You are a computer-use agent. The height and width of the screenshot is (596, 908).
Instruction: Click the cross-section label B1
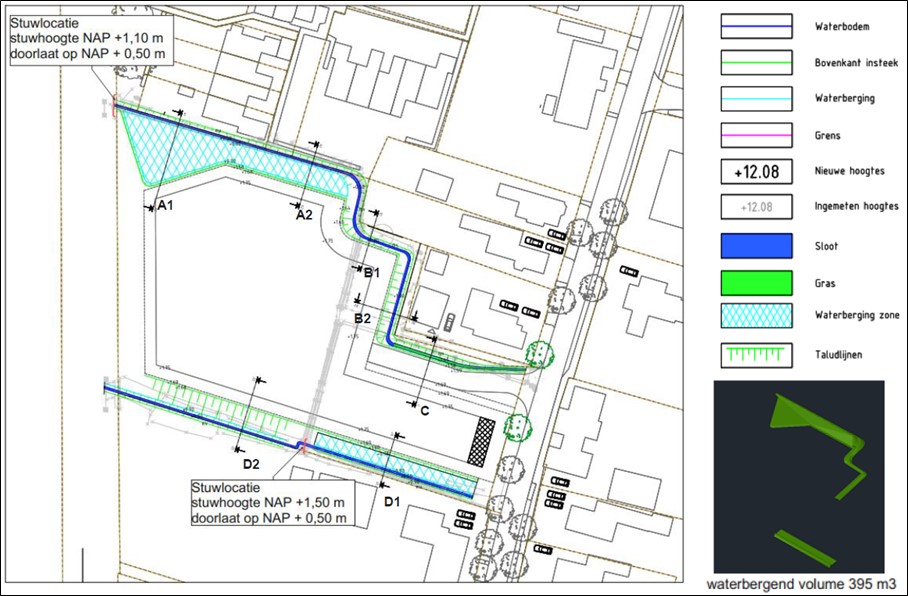(371, 272)
